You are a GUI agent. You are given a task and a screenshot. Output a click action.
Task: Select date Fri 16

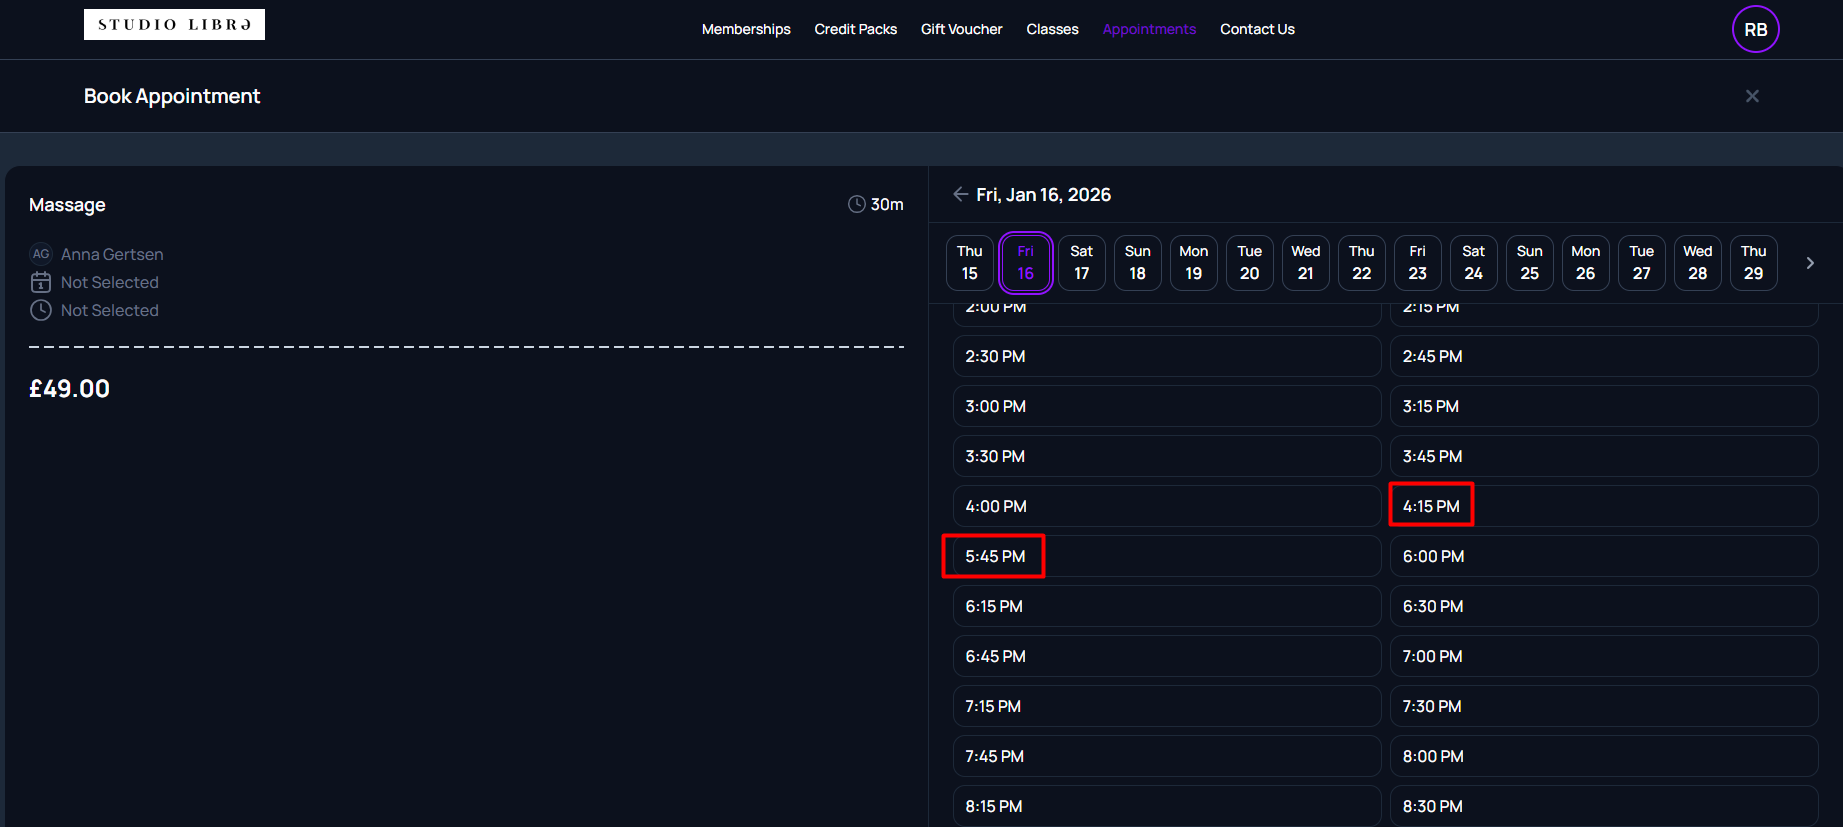[1026, 262]
